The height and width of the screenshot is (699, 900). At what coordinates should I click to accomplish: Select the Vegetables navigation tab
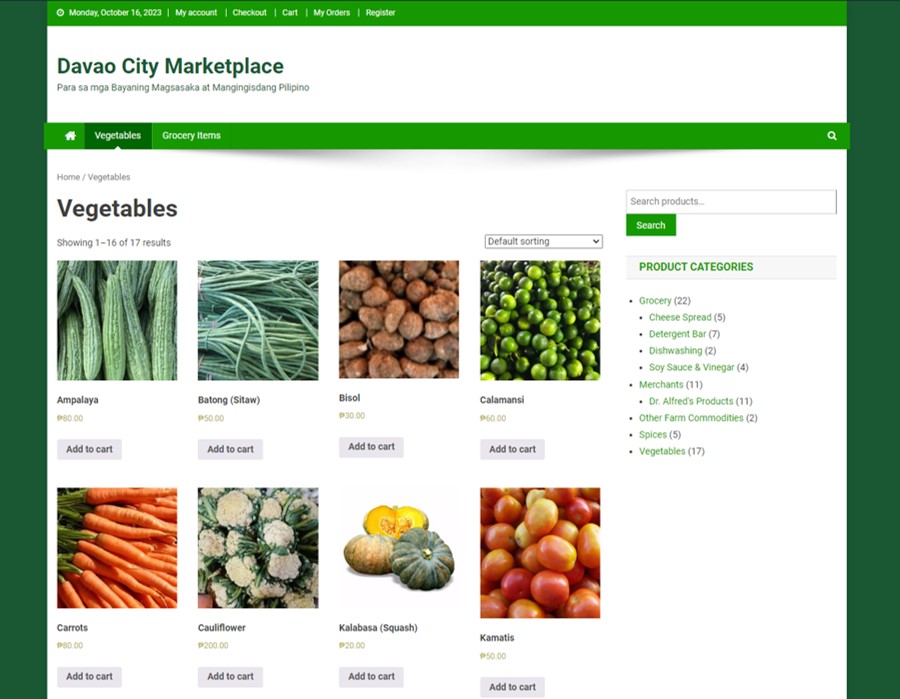click(118, 136)
